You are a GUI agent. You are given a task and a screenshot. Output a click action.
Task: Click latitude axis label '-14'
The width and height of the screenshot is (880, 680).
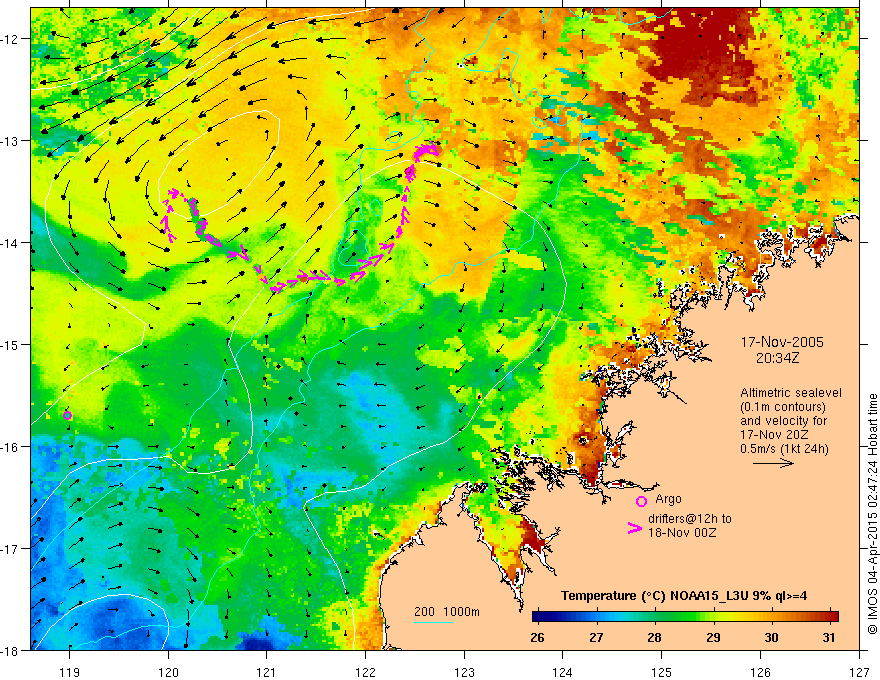click(10, 243)
